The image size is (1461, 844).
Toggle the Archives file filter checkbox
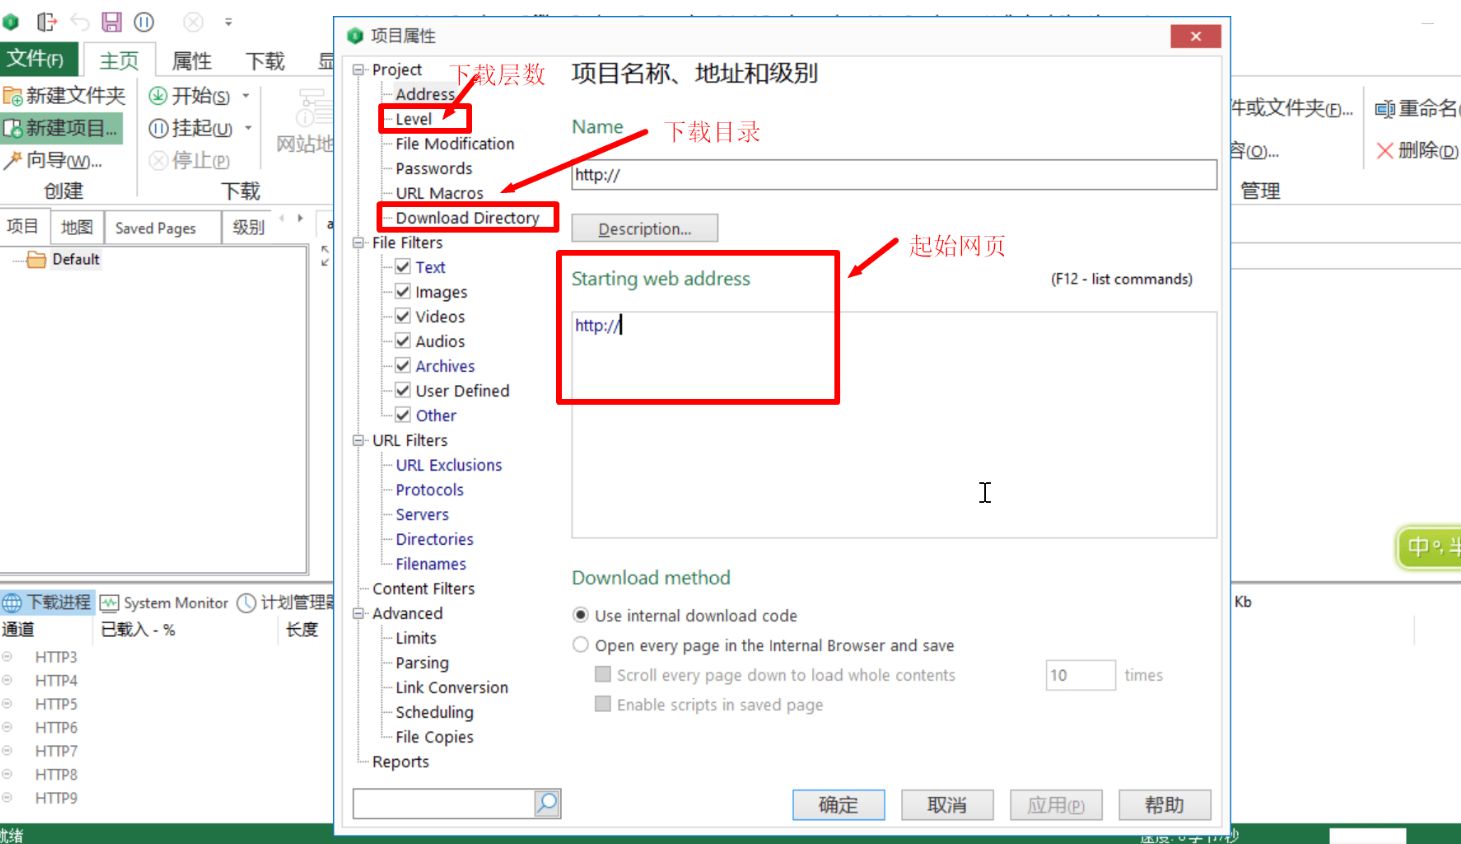pyautogui.click(x=403, y=366)
